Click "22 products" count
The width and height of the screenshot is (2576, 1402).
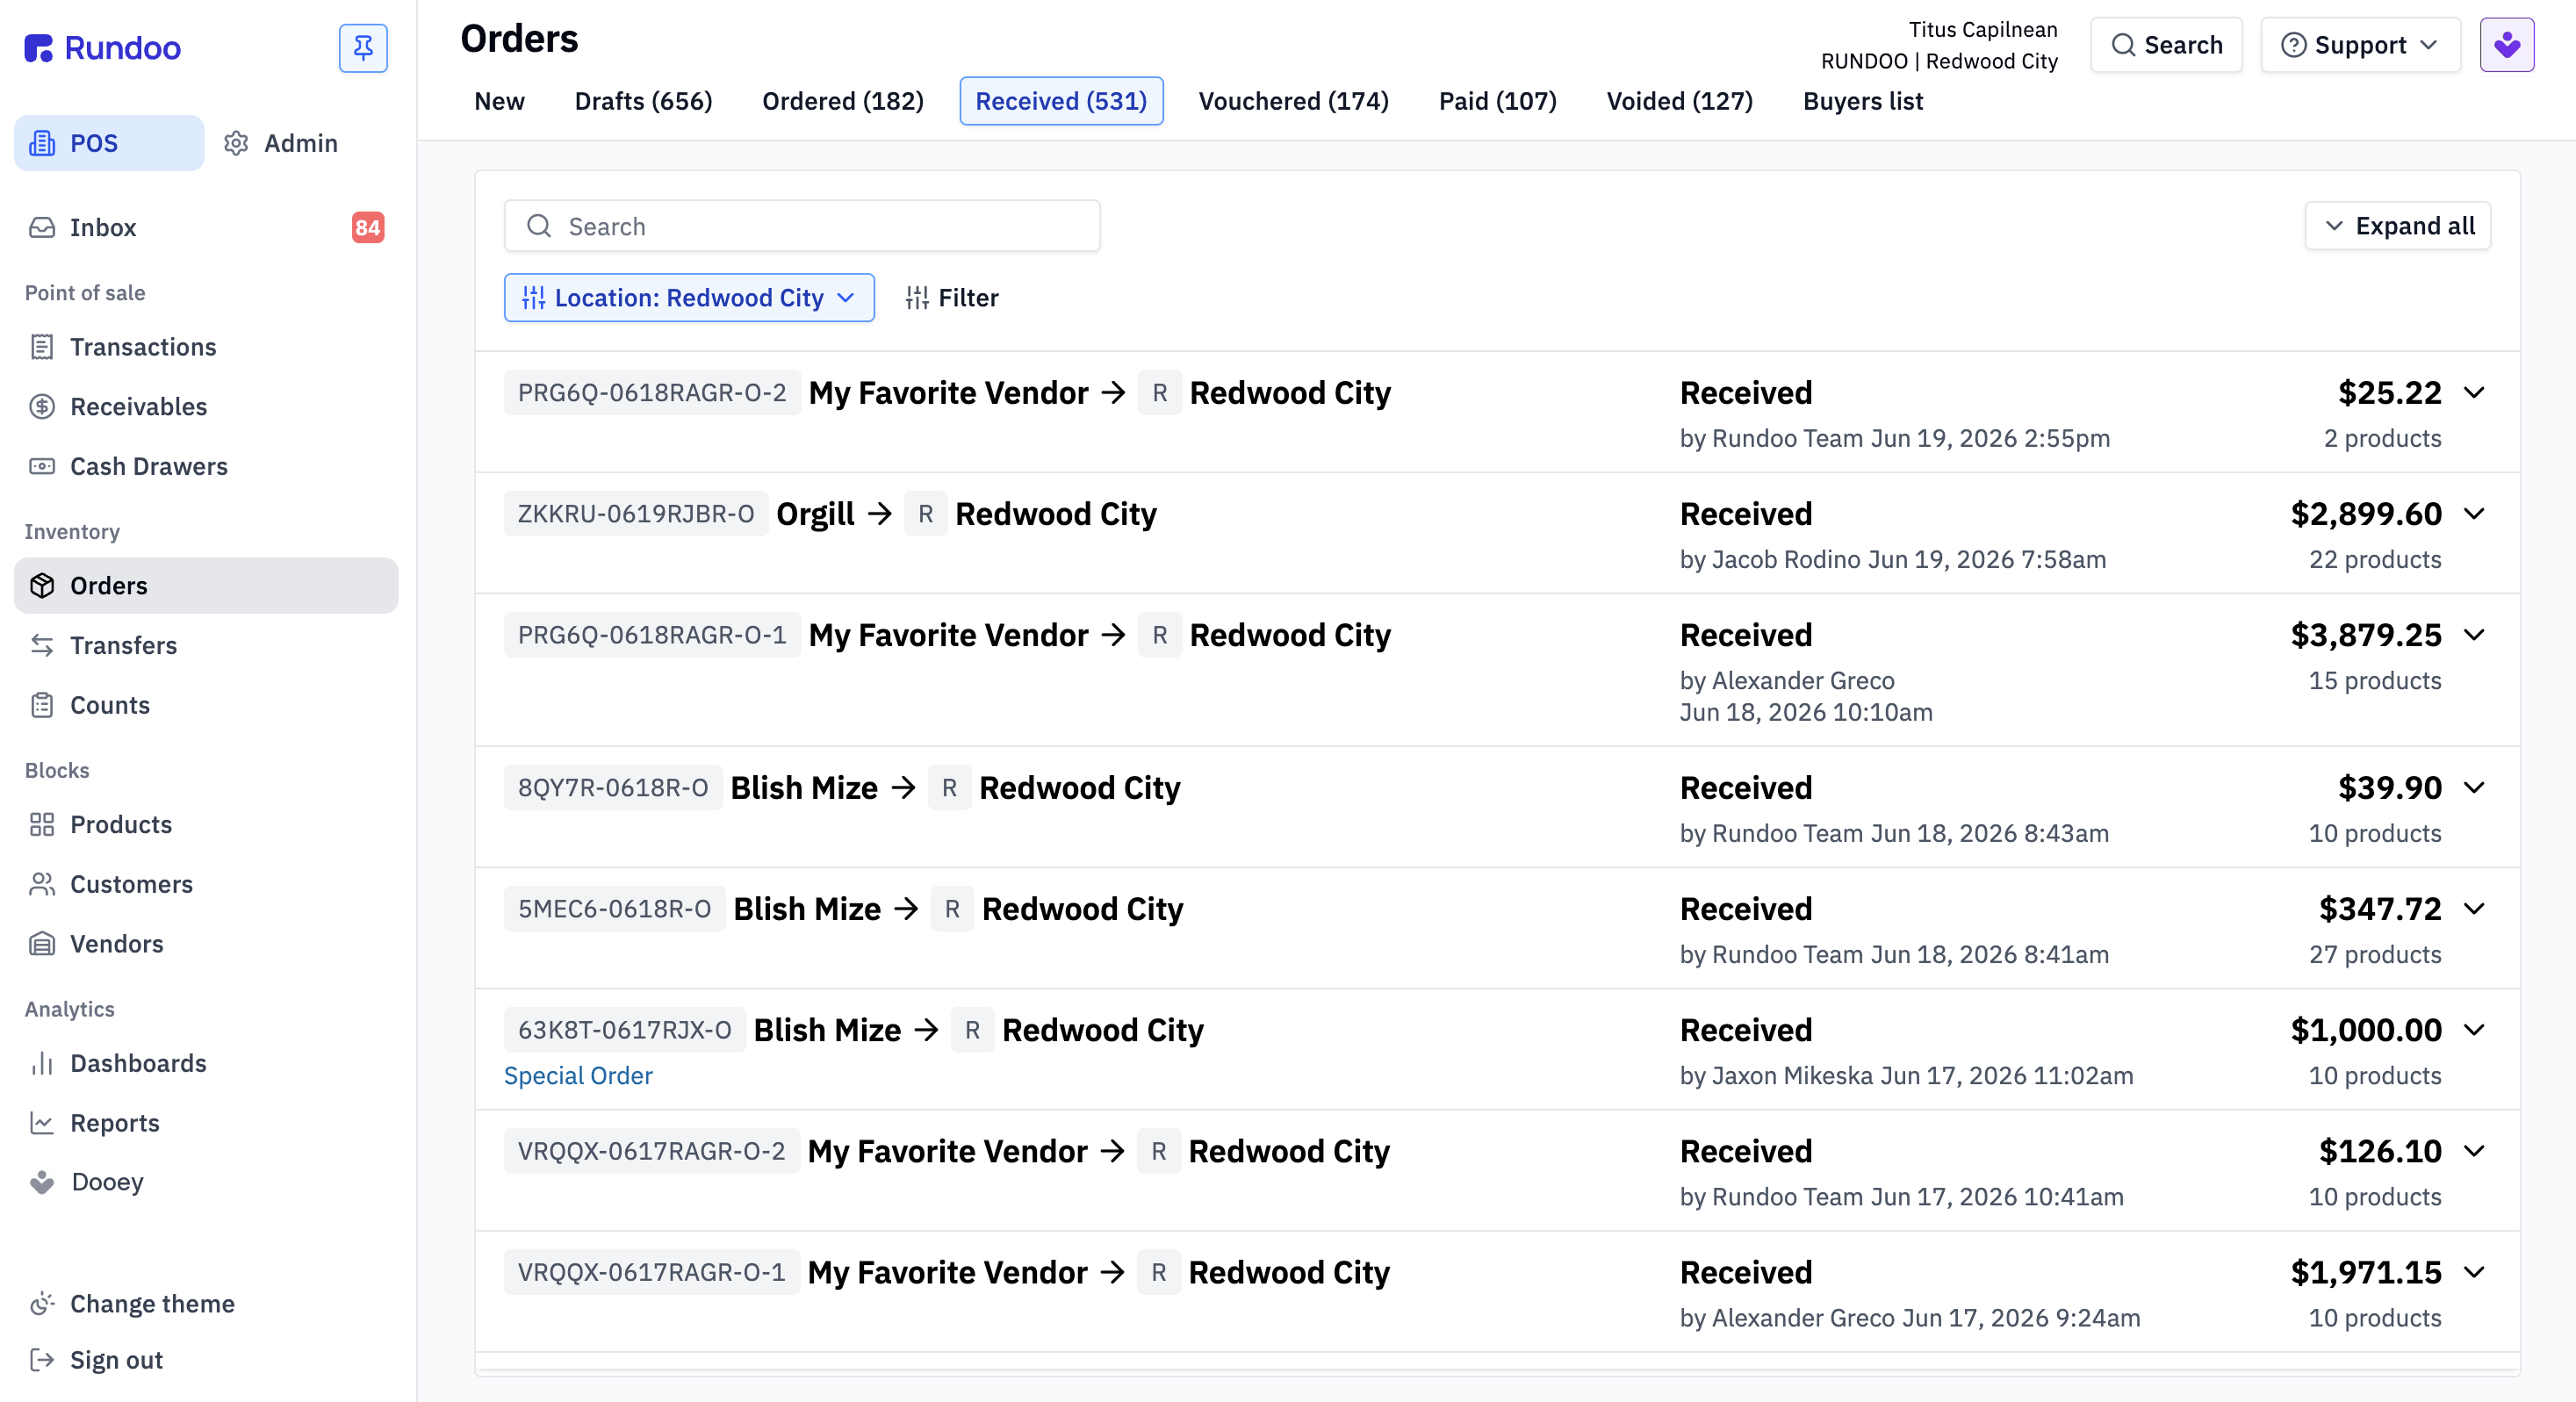(2375, 559)
